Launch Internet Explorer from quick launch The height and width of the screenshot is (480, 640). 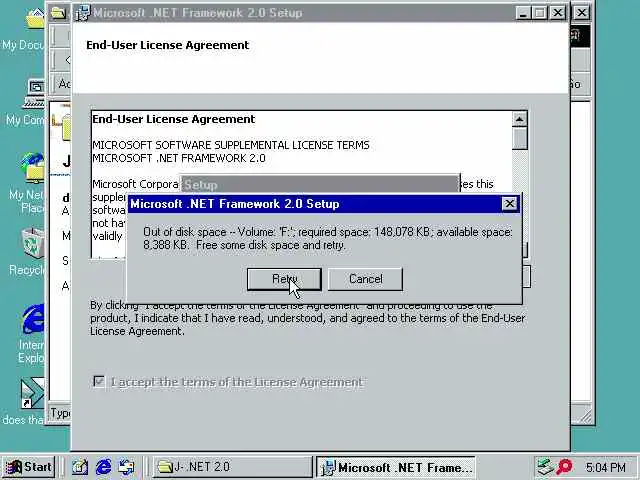click(x=103, y=467)
